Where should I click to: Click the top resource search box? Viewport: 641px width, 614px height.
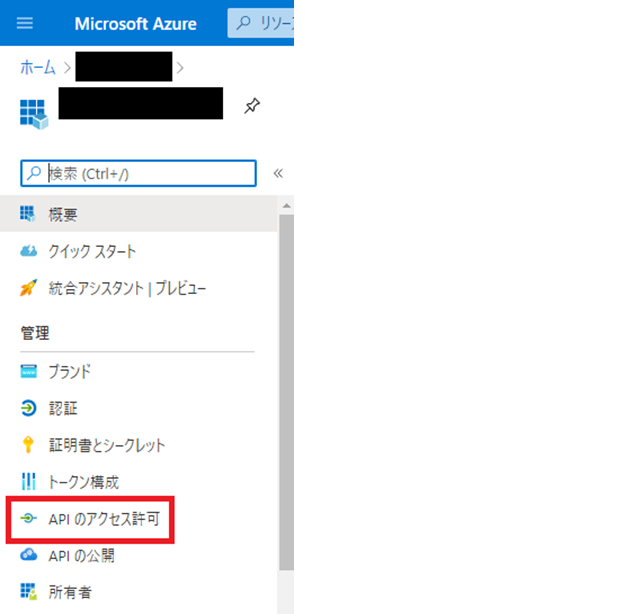(x=262, y=23)
